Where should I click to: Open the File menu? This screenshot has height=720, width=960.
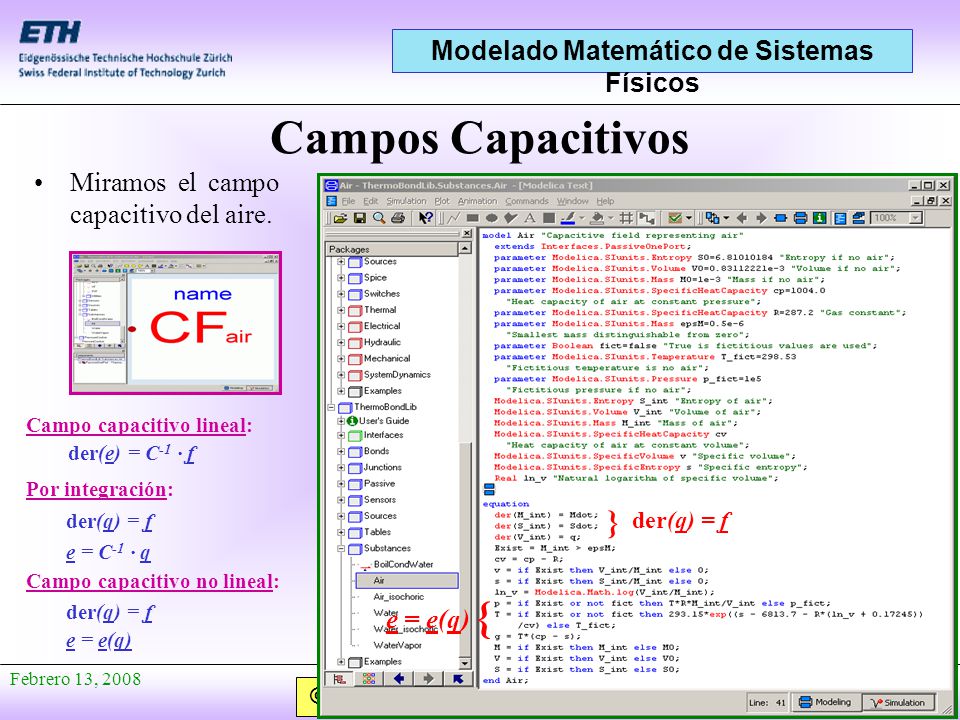click(x=348, y=201)
